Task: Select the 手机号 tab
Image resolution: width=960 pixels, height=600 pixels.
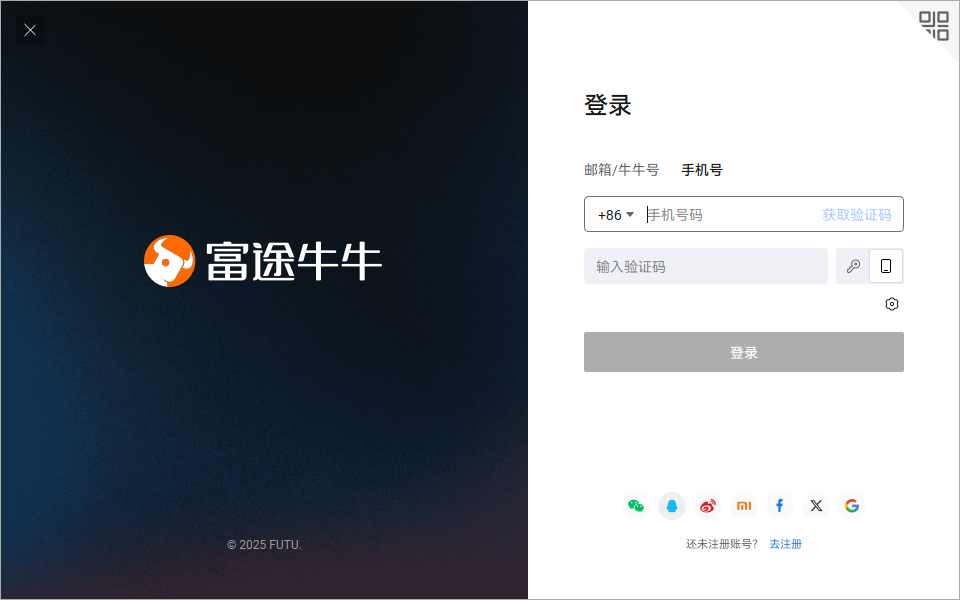Action: tap(702, 170)
